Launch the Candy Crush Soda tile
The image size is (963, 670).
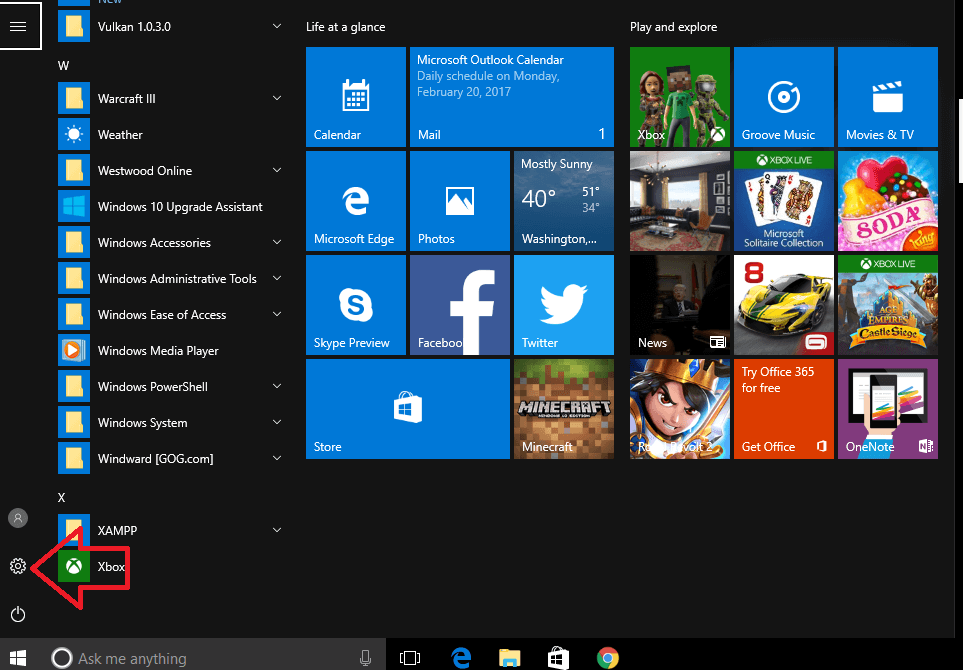tap(888, 201)
